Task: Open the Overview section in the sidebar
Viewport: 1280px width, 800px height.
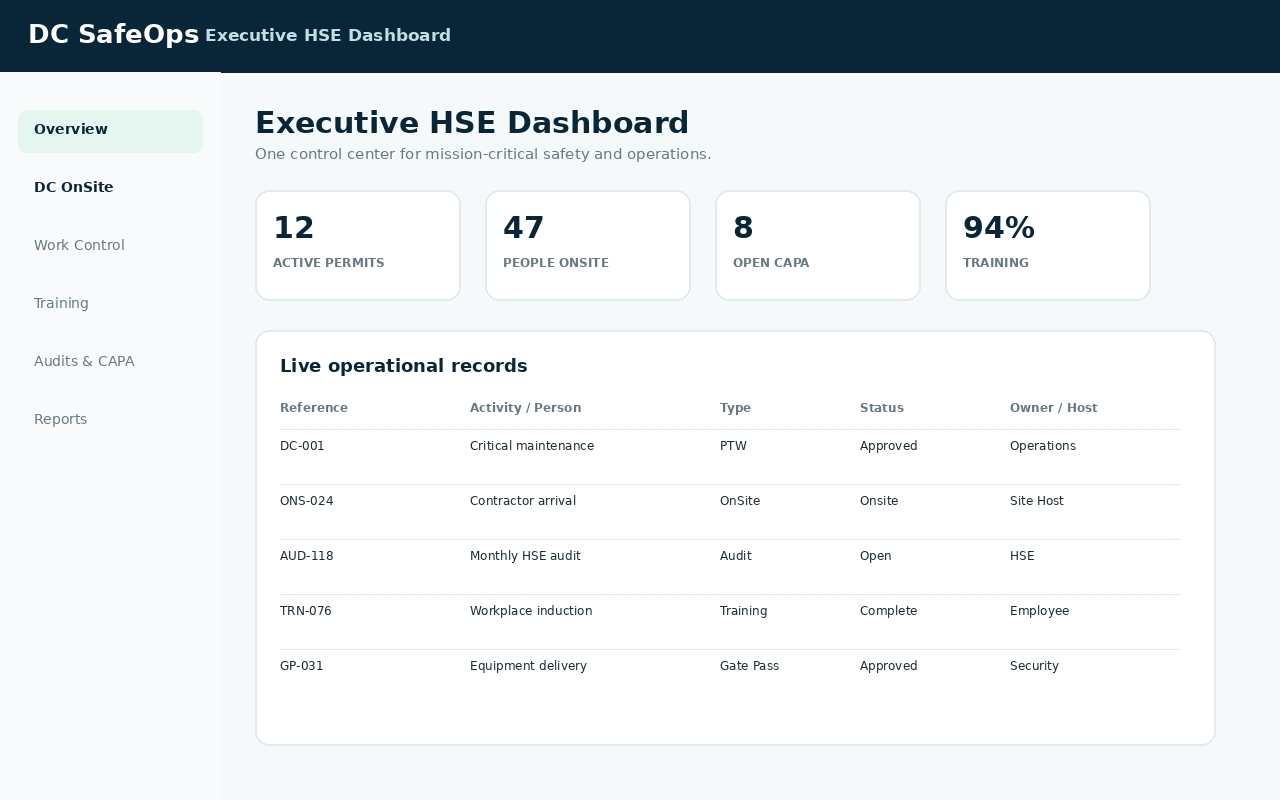Action: [110, 131]
